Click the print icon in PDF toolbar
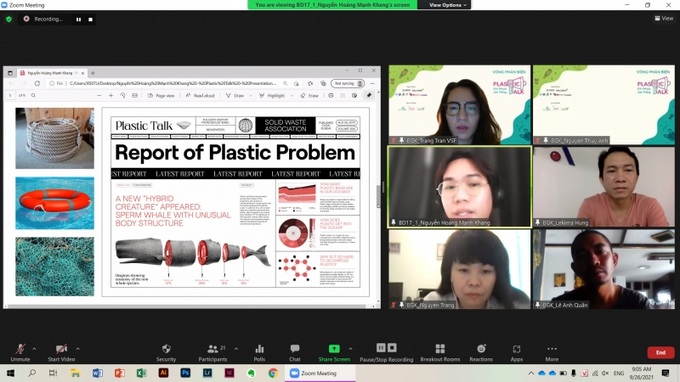Image resolution: width=680 pixels, height=382 pixels. tap(331, 95)
